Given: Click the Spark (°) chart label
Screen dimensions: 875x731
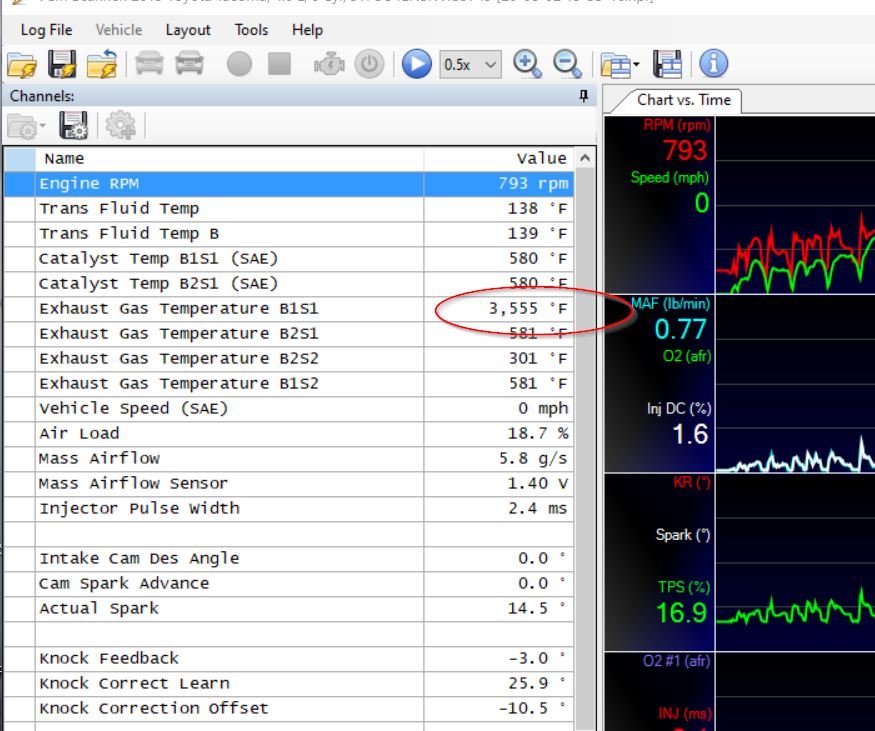Looking at the screenshot, I should tap(683, 535).
